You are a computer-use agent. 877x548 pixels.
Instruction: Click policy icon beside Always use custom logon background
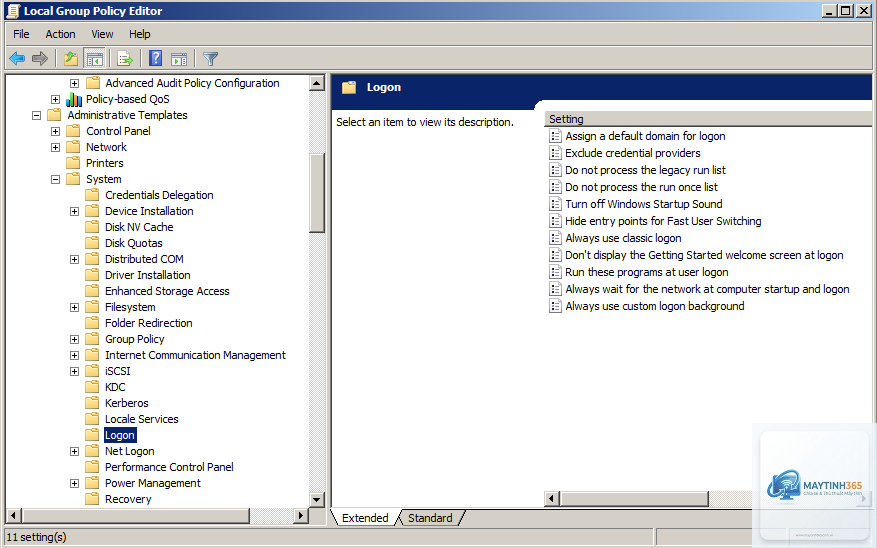click(x=555, y=306)
